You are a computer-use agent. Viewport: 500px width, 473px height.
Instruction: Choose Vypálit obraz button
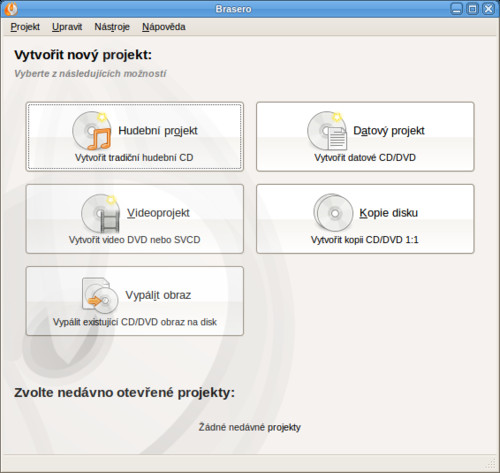(135, 301)
